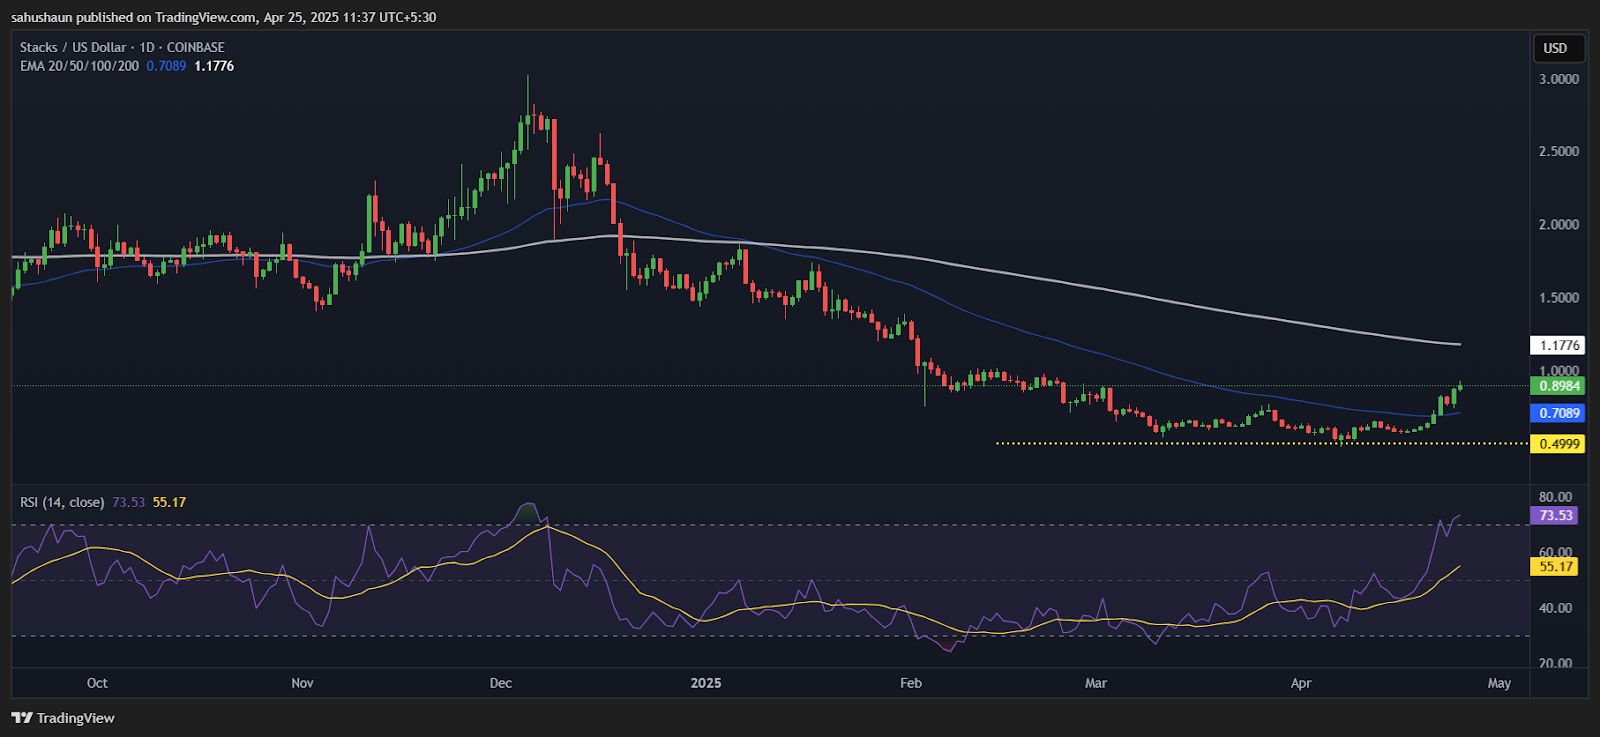
Task: Click the Feb label on the time axis
Action: [x=911, y=684]
